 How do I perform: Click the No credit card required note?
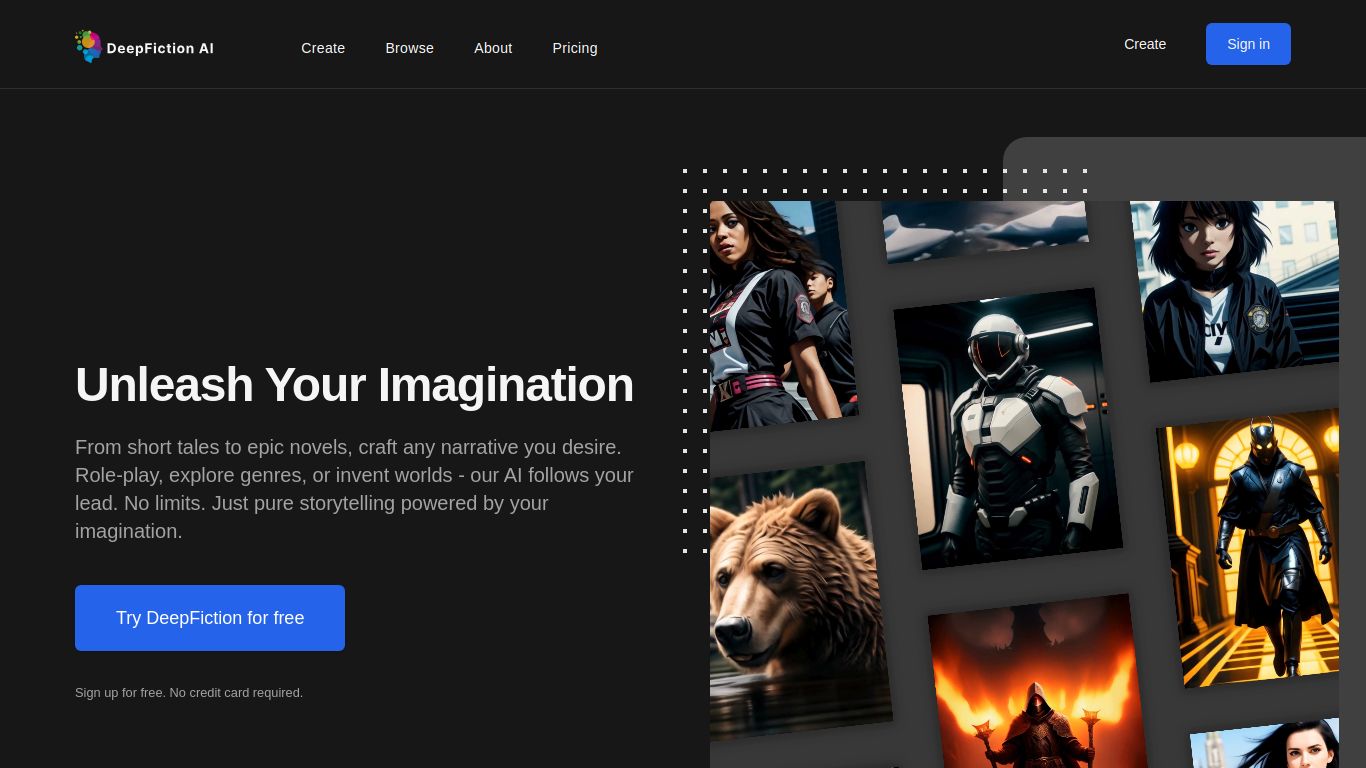189,692
